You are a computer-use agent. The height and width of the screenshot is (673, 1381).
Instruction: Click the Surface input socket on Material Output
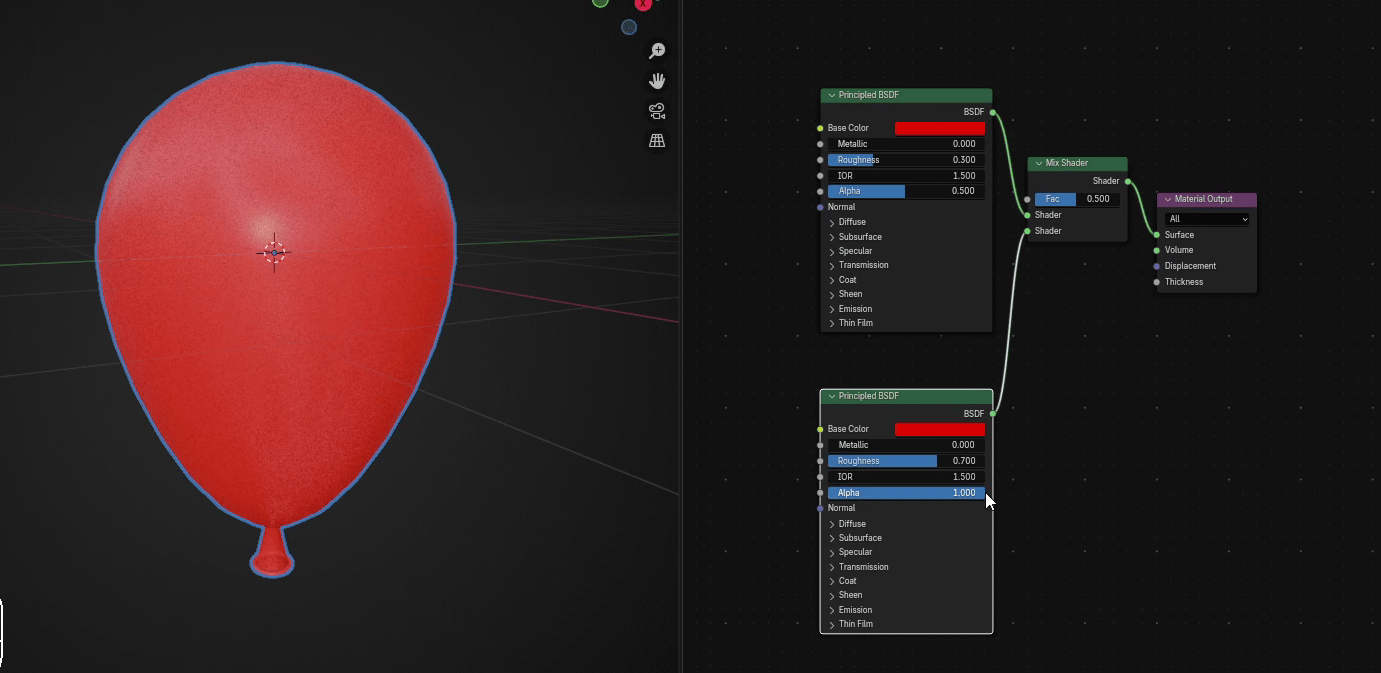1157,235
